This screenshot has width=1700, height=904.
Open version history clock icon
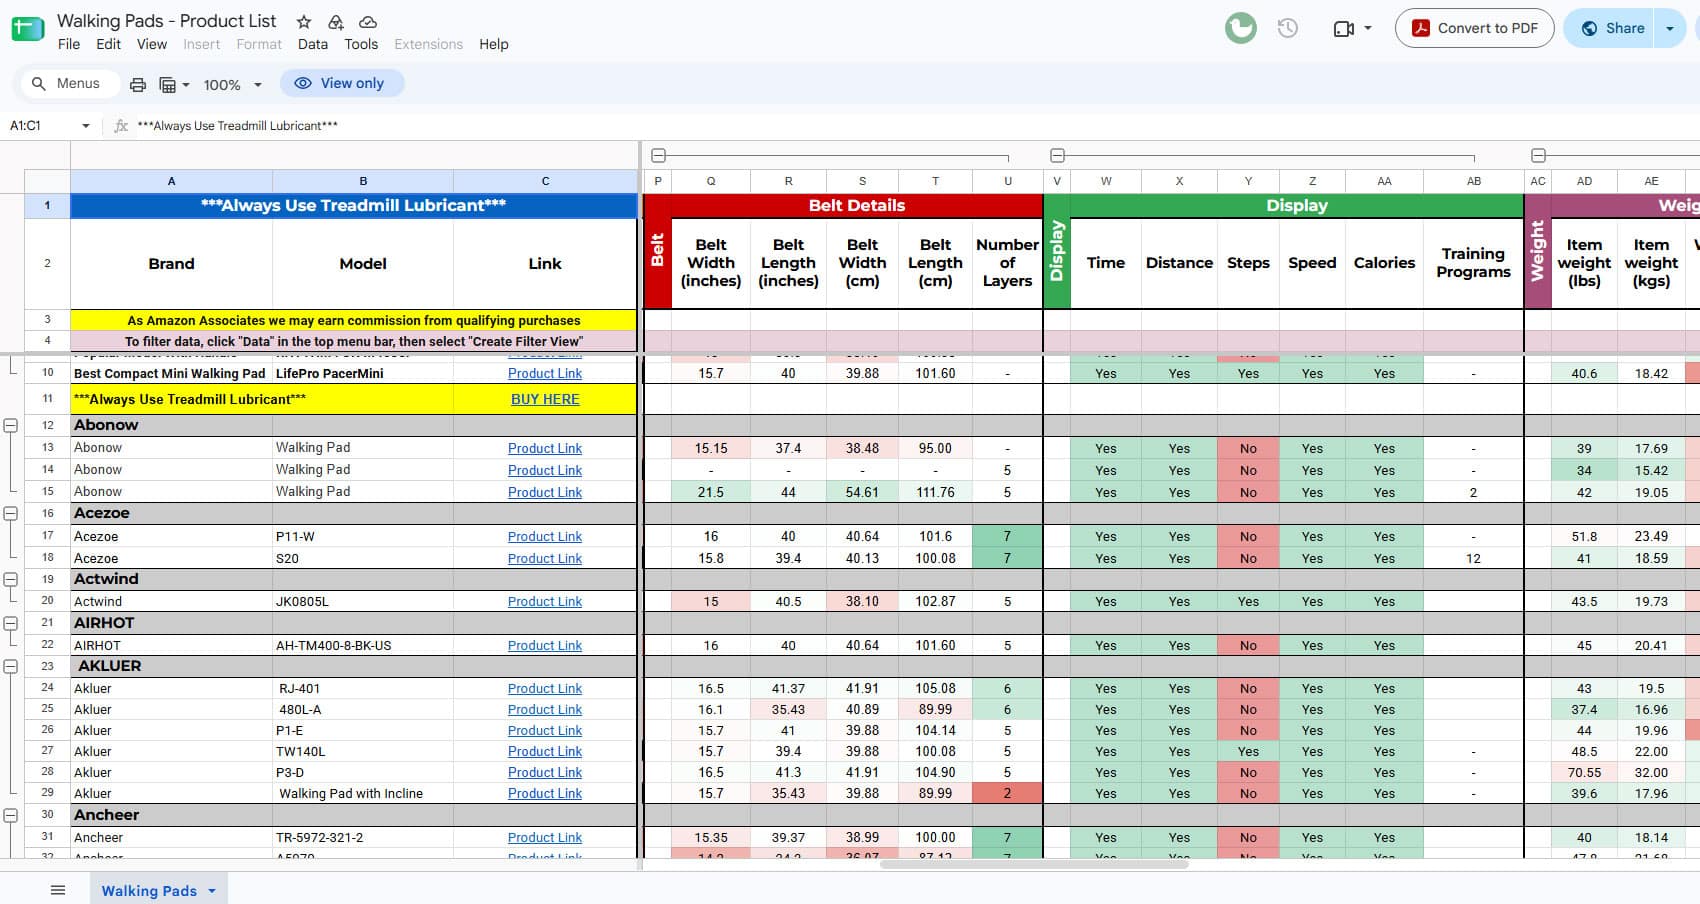click(x=1288, y=28)
